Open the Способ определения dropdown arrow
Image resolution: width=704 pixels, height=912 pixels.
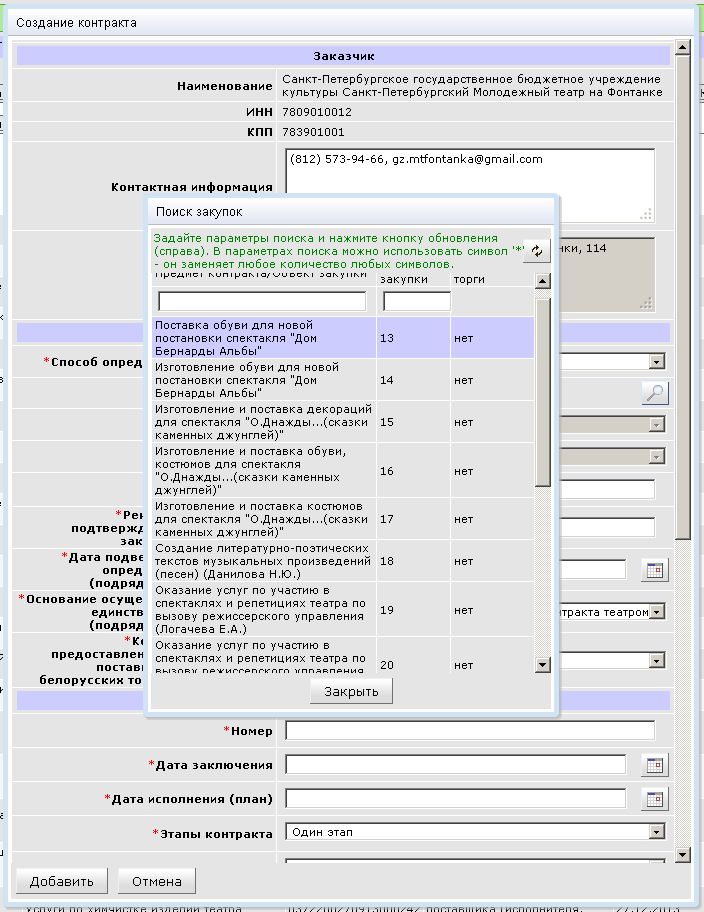coord(656,362)
